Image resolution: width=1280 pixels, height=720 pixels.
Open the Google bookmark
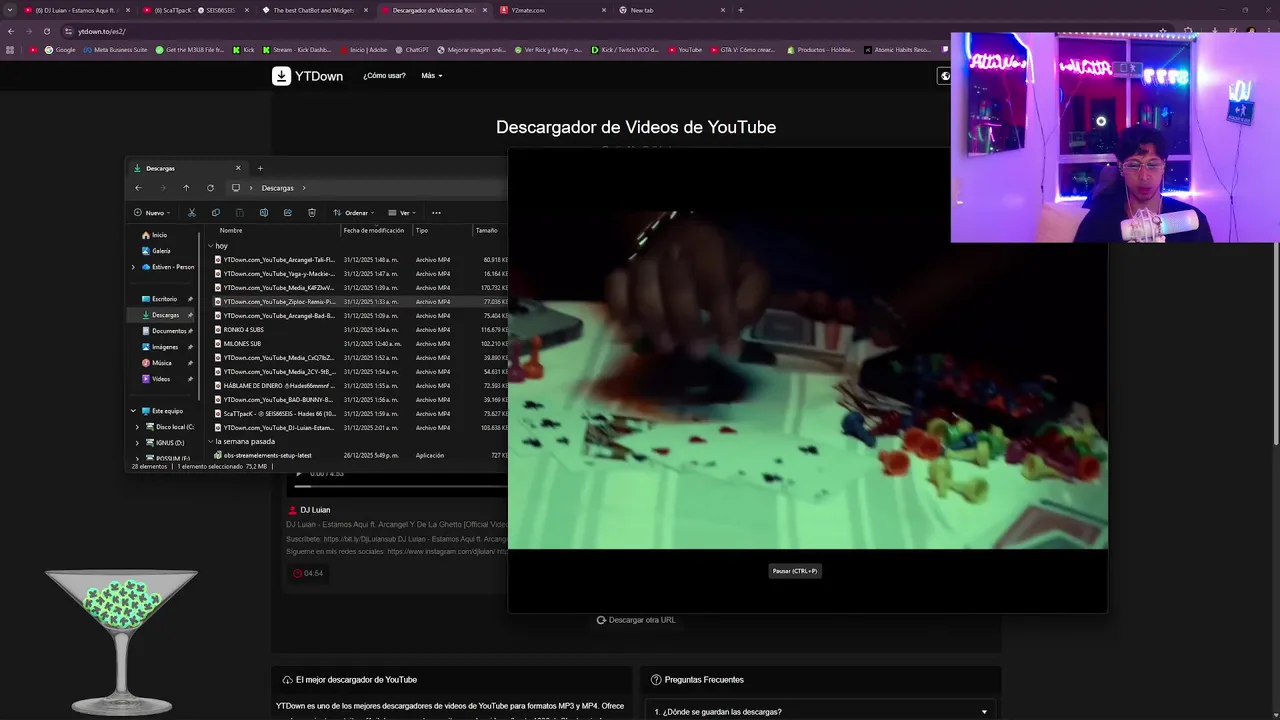[x=60, y=49]
